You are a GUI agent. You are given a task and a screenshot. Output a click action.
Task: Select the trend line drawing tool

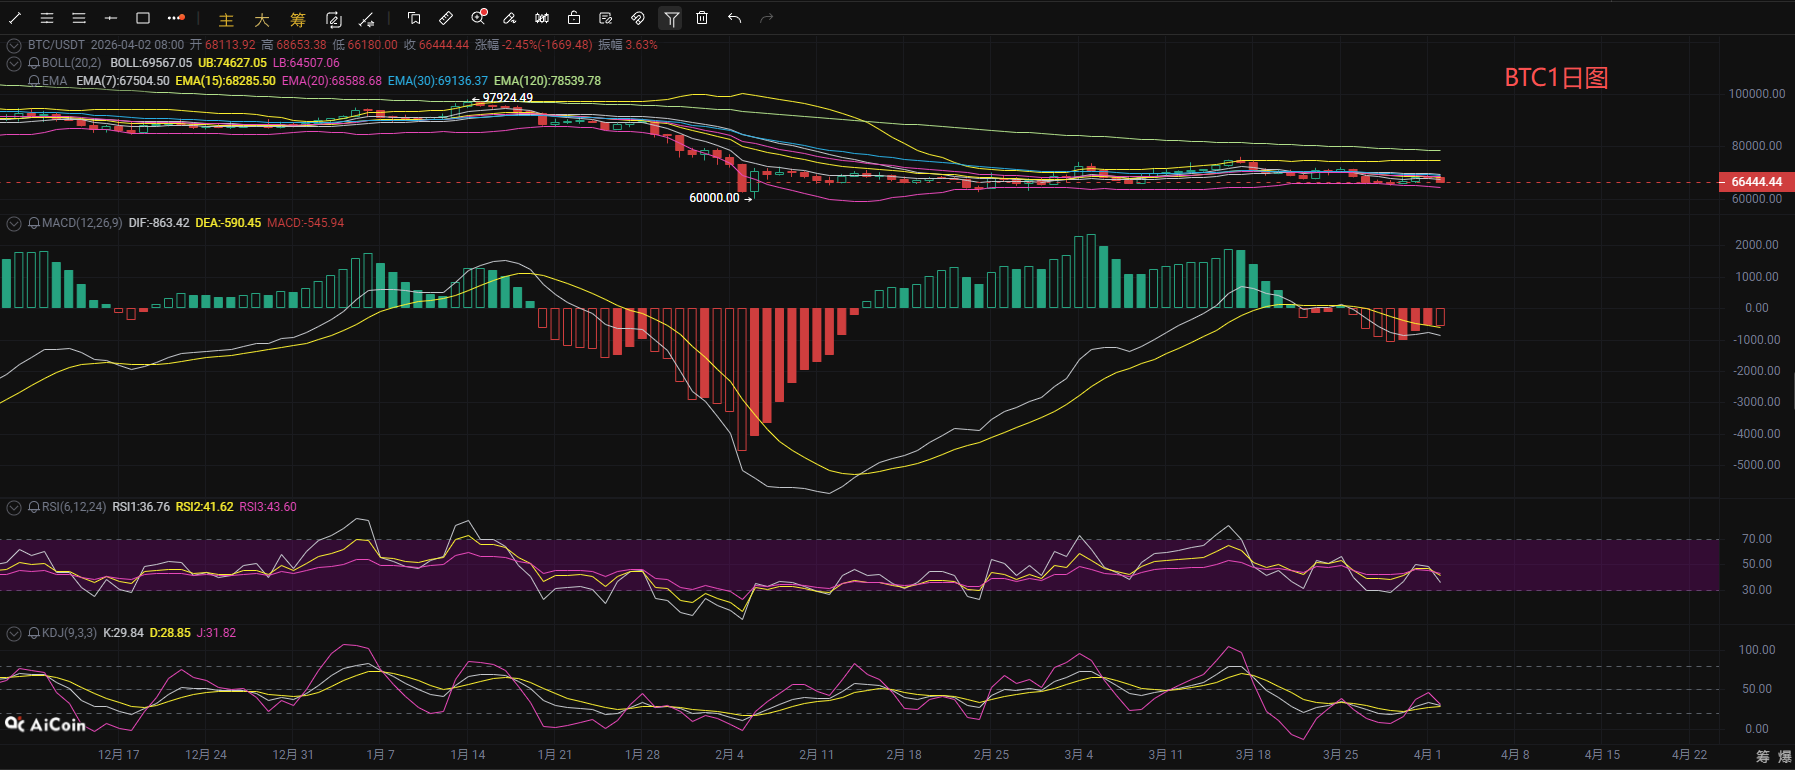(15, 18)
